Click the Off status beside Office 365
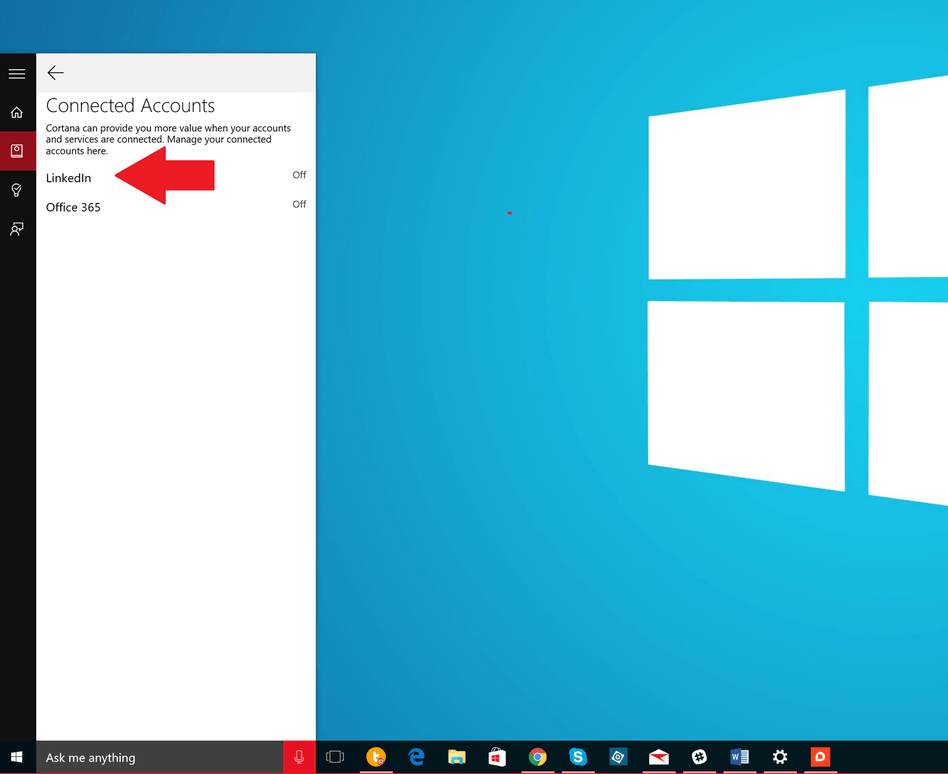 [299, 204]
